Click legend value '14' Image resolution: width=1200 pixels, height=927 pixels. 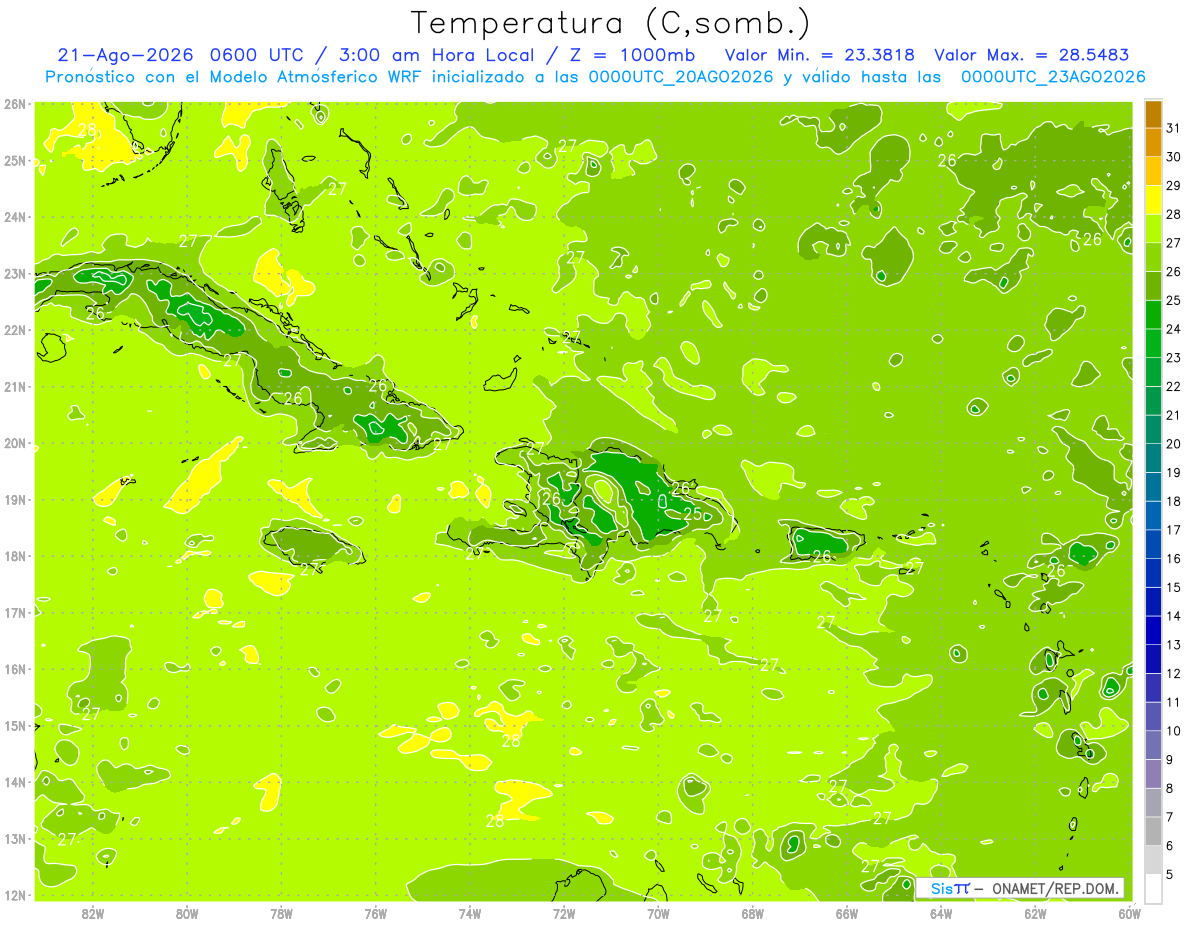[1173, 616]
